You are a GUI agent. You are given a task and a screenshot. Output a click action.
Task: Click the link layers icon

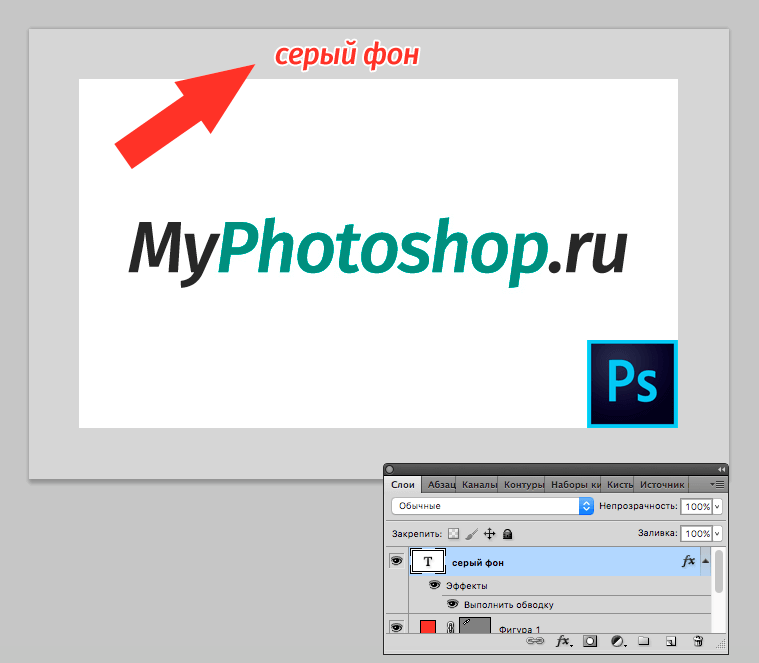pos(535,641)
